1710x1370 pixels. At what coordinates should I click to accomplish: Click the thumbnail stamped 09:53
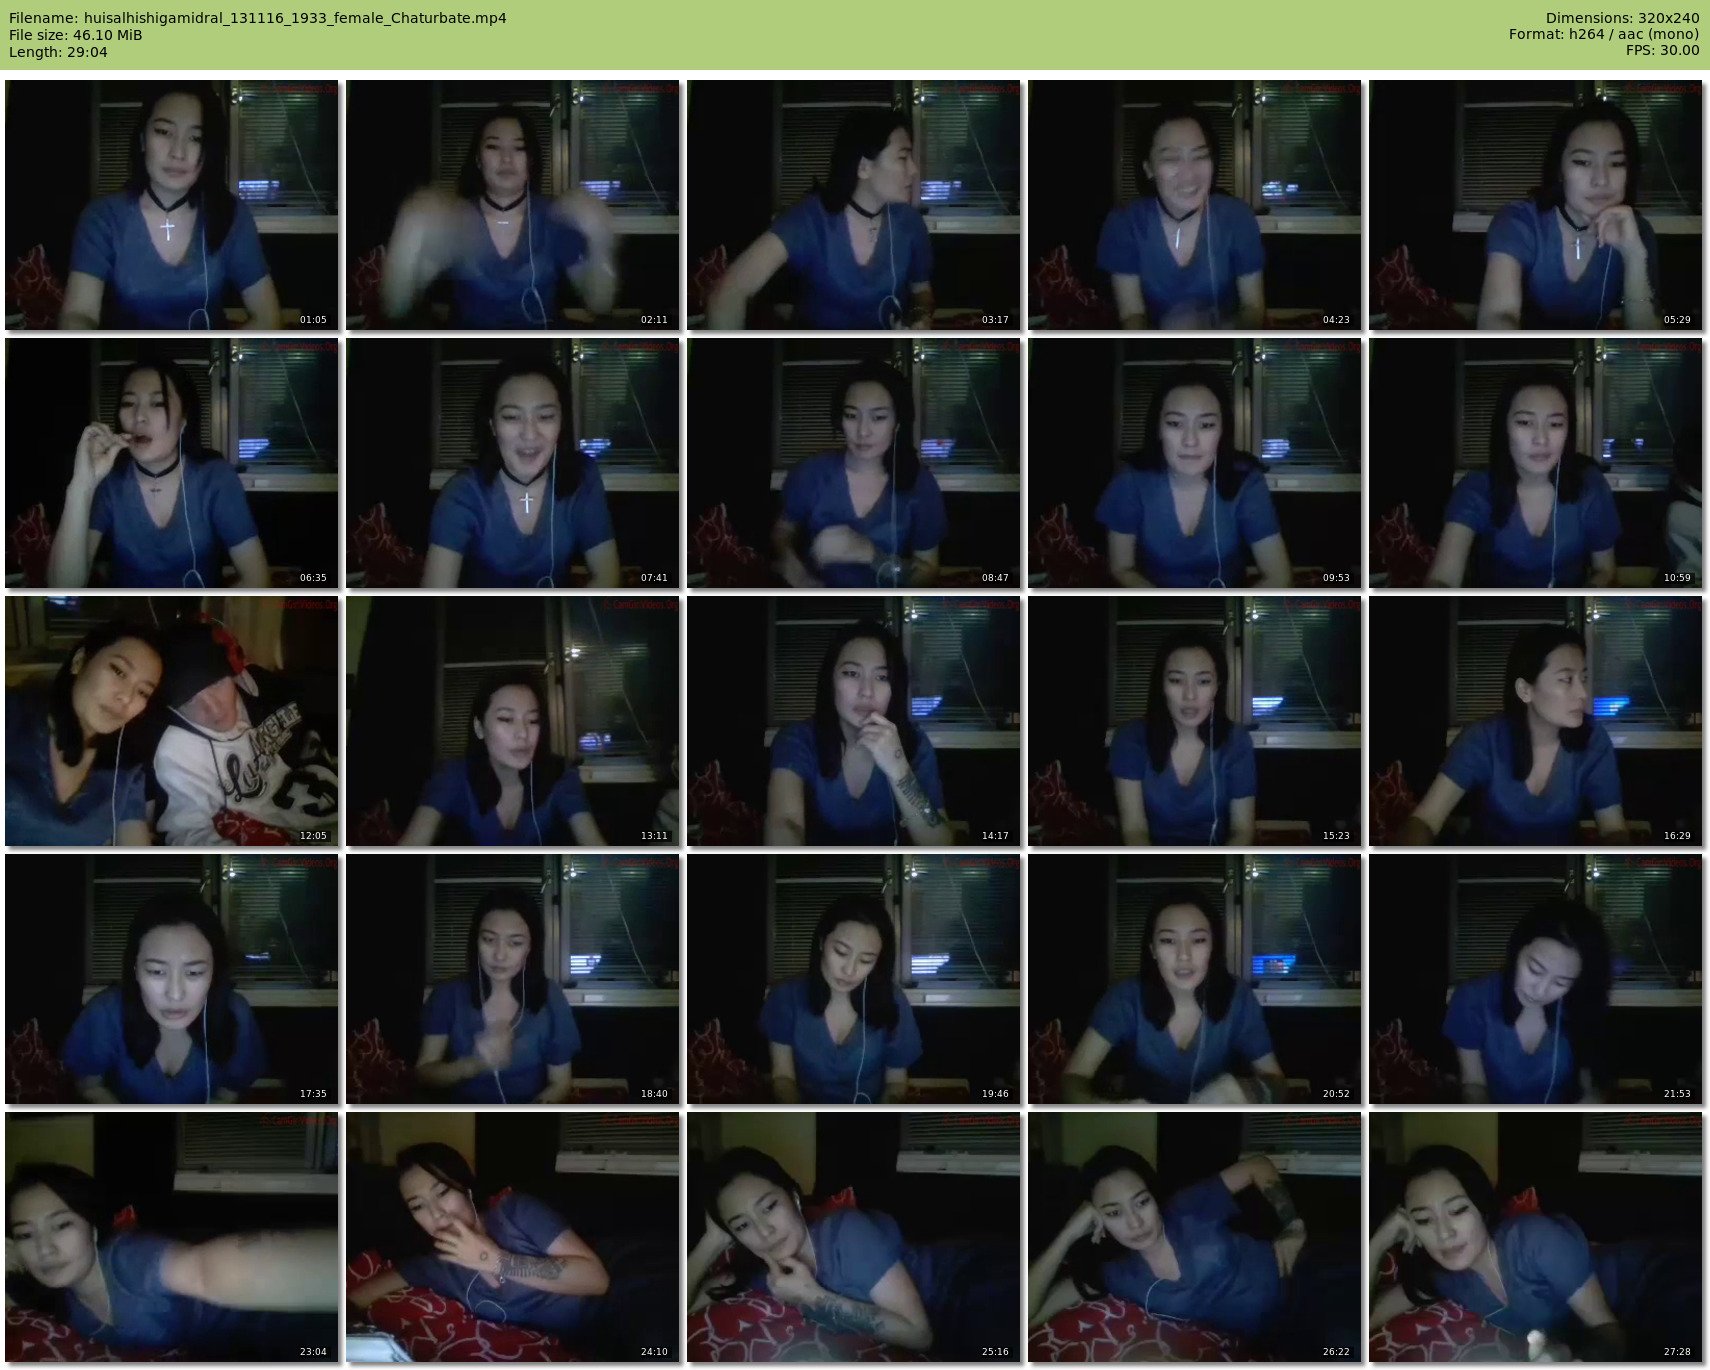point(1195,463)
